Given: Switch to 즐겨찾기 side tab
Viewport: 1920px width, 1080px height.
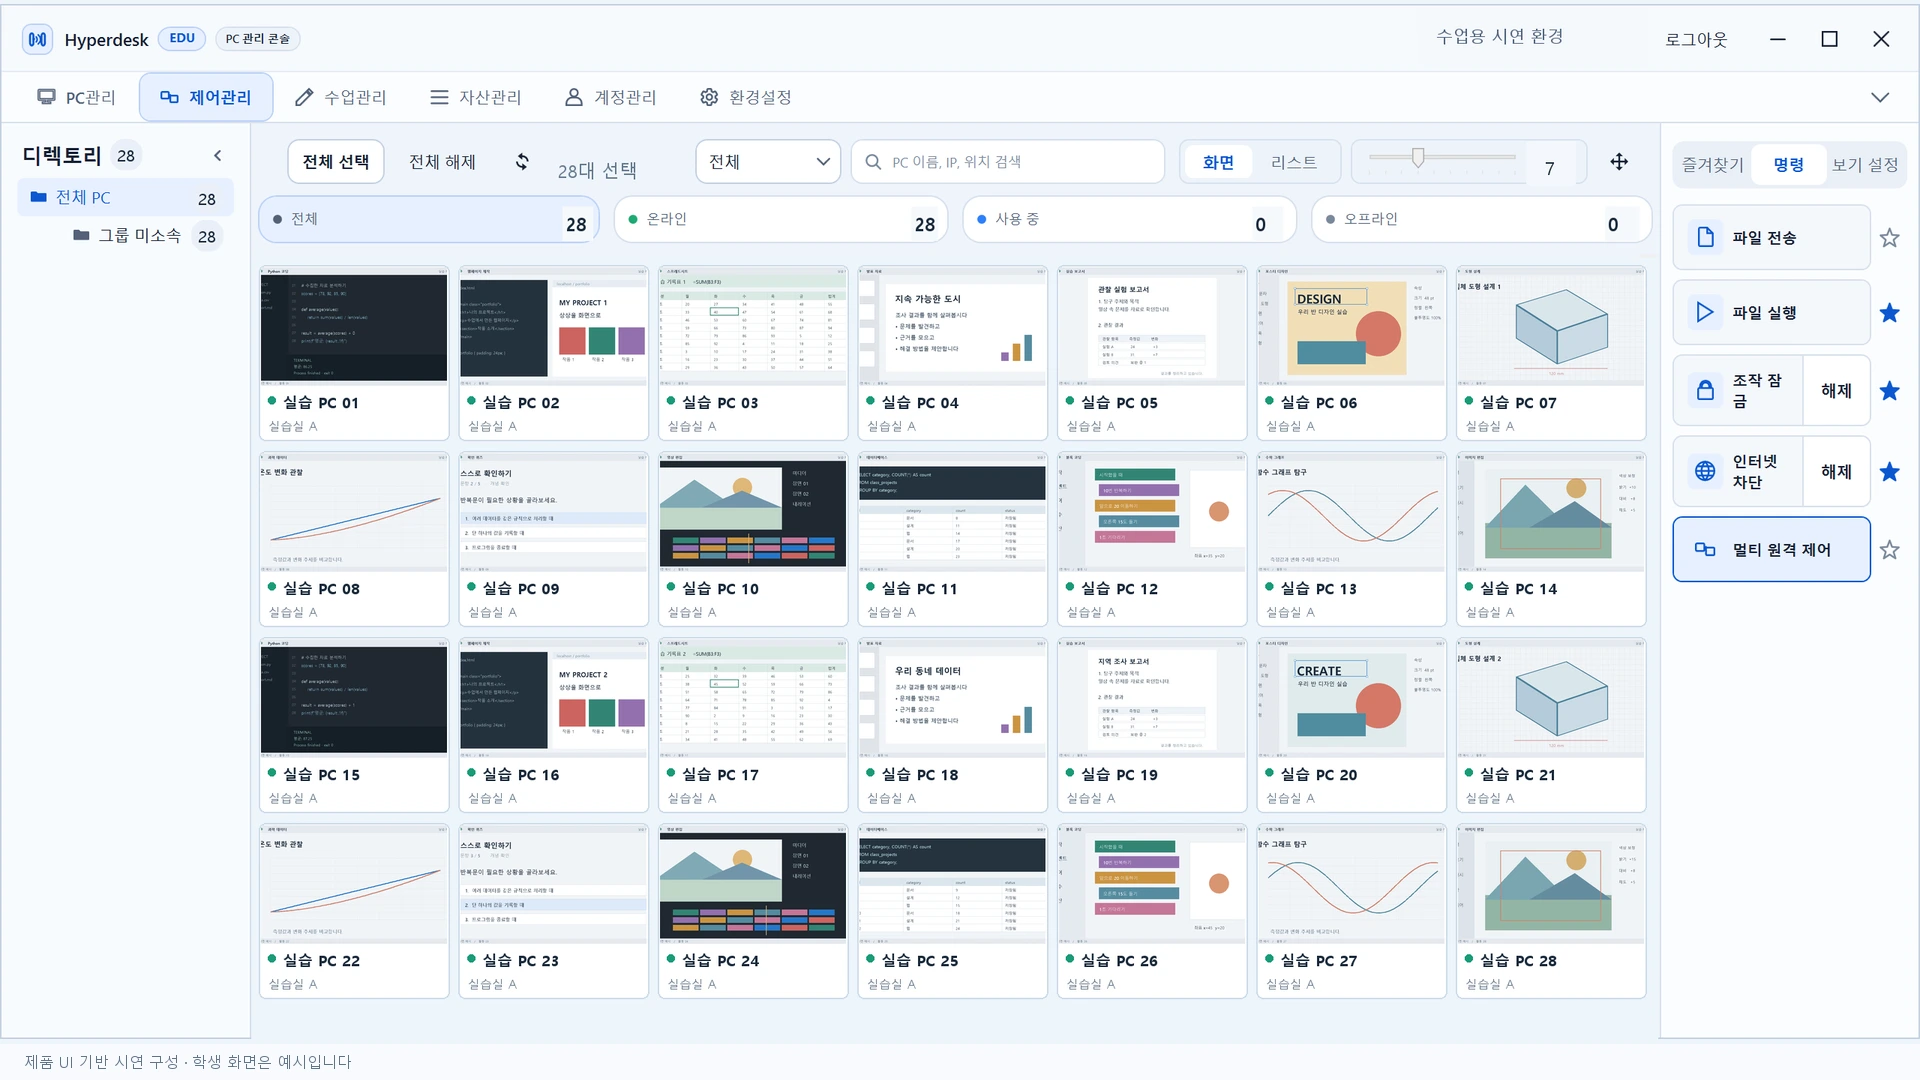Looking at the screenshot, I should tap(1713, 165).
